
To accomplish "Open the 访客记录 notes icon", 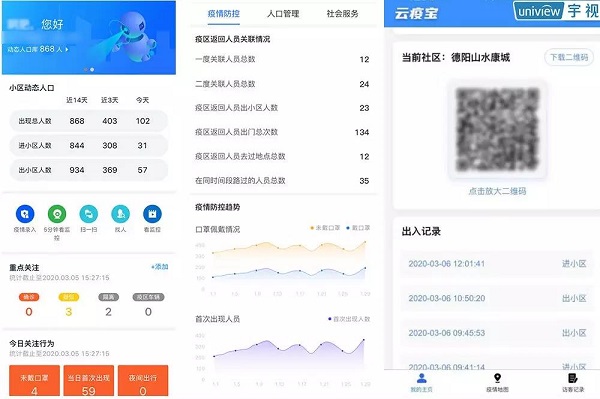I will point(573,378).
